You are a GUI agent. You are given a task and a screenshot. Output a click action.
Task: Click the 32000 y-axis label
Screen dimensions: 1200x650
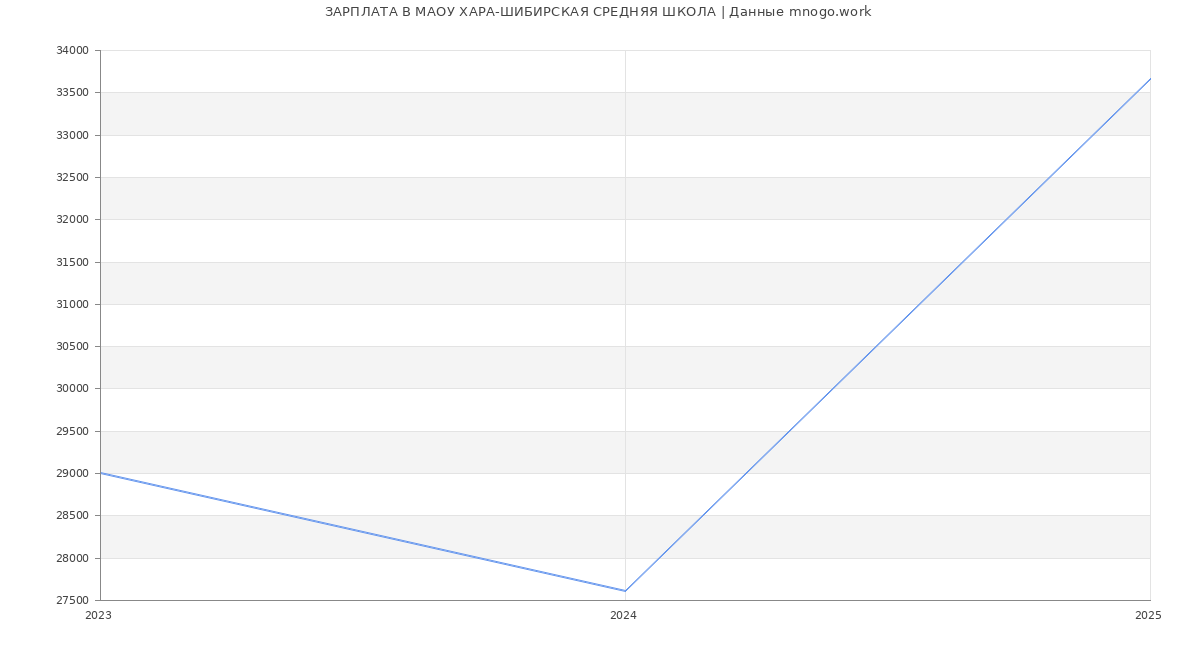pos(73,220)
